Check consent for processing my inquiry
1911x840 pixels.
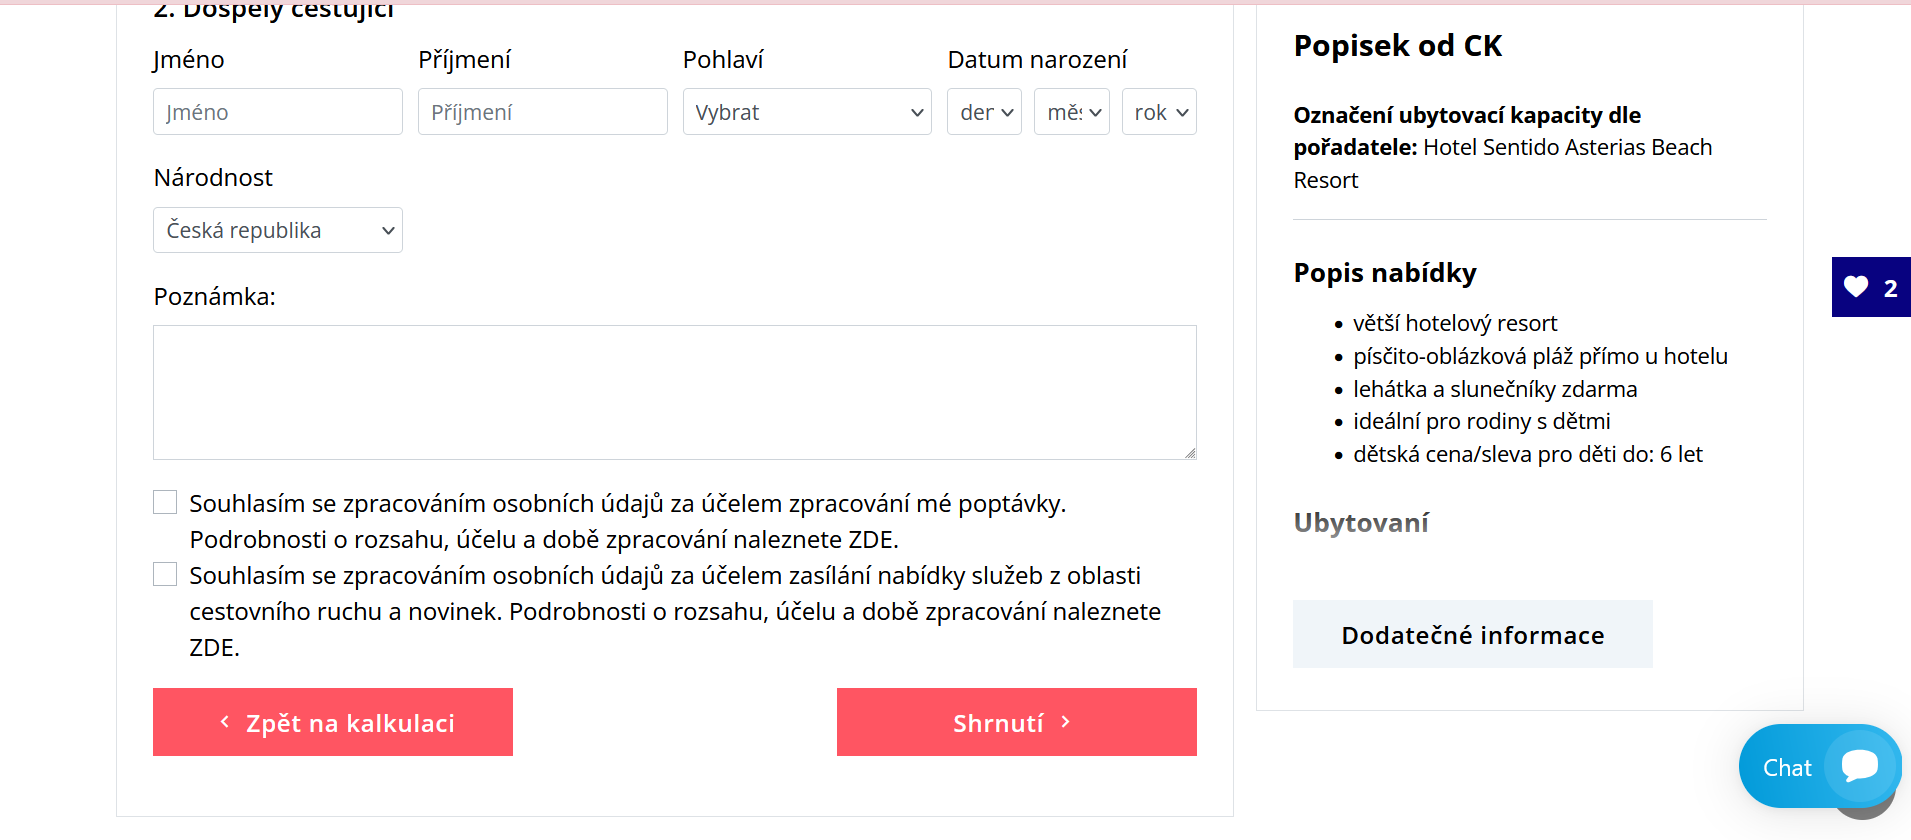tap(165, 502)
